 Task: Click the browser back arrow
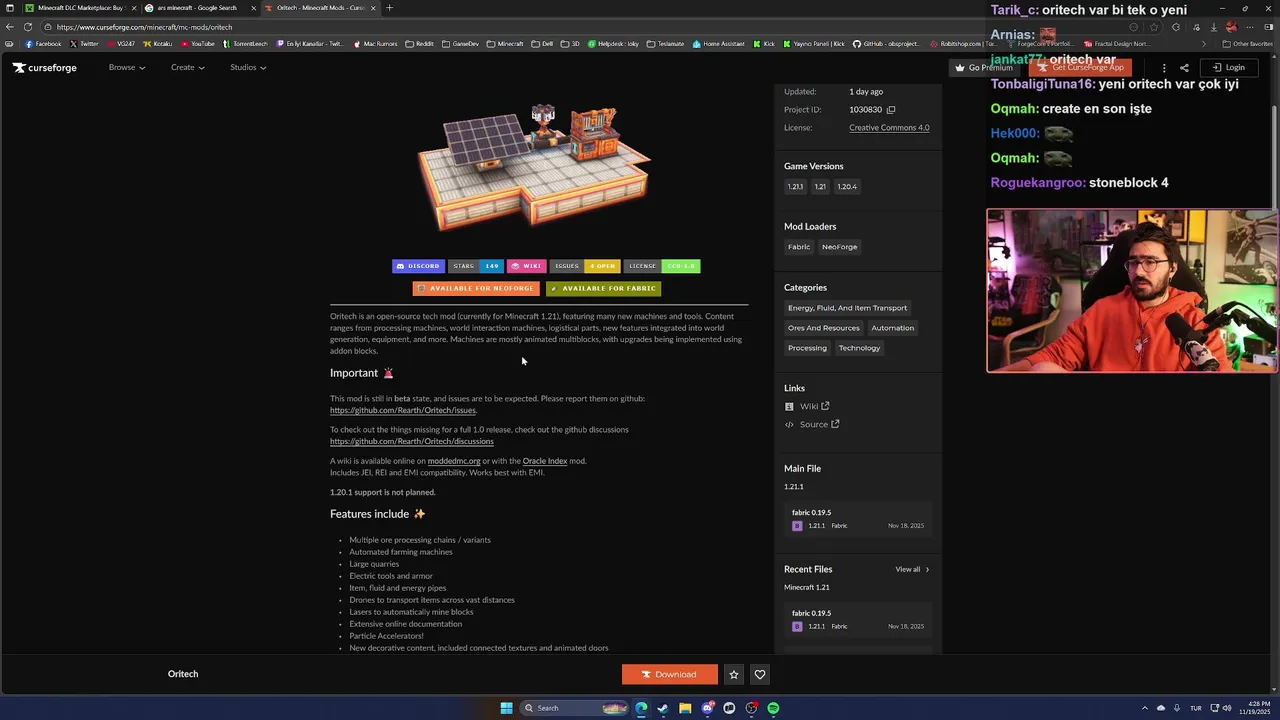click(x=11, y=27)
